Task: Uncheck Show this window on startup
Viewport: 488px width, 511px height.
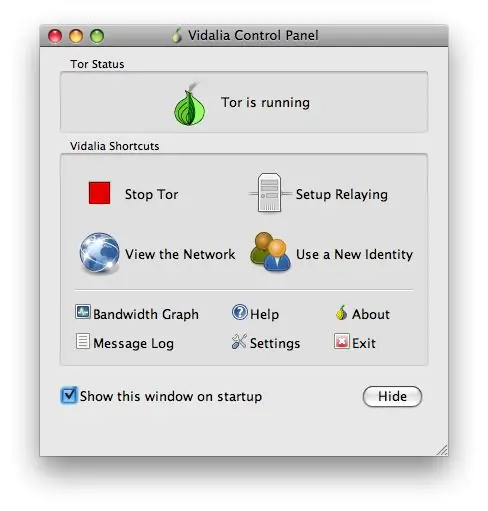Action: pos(69,395)
